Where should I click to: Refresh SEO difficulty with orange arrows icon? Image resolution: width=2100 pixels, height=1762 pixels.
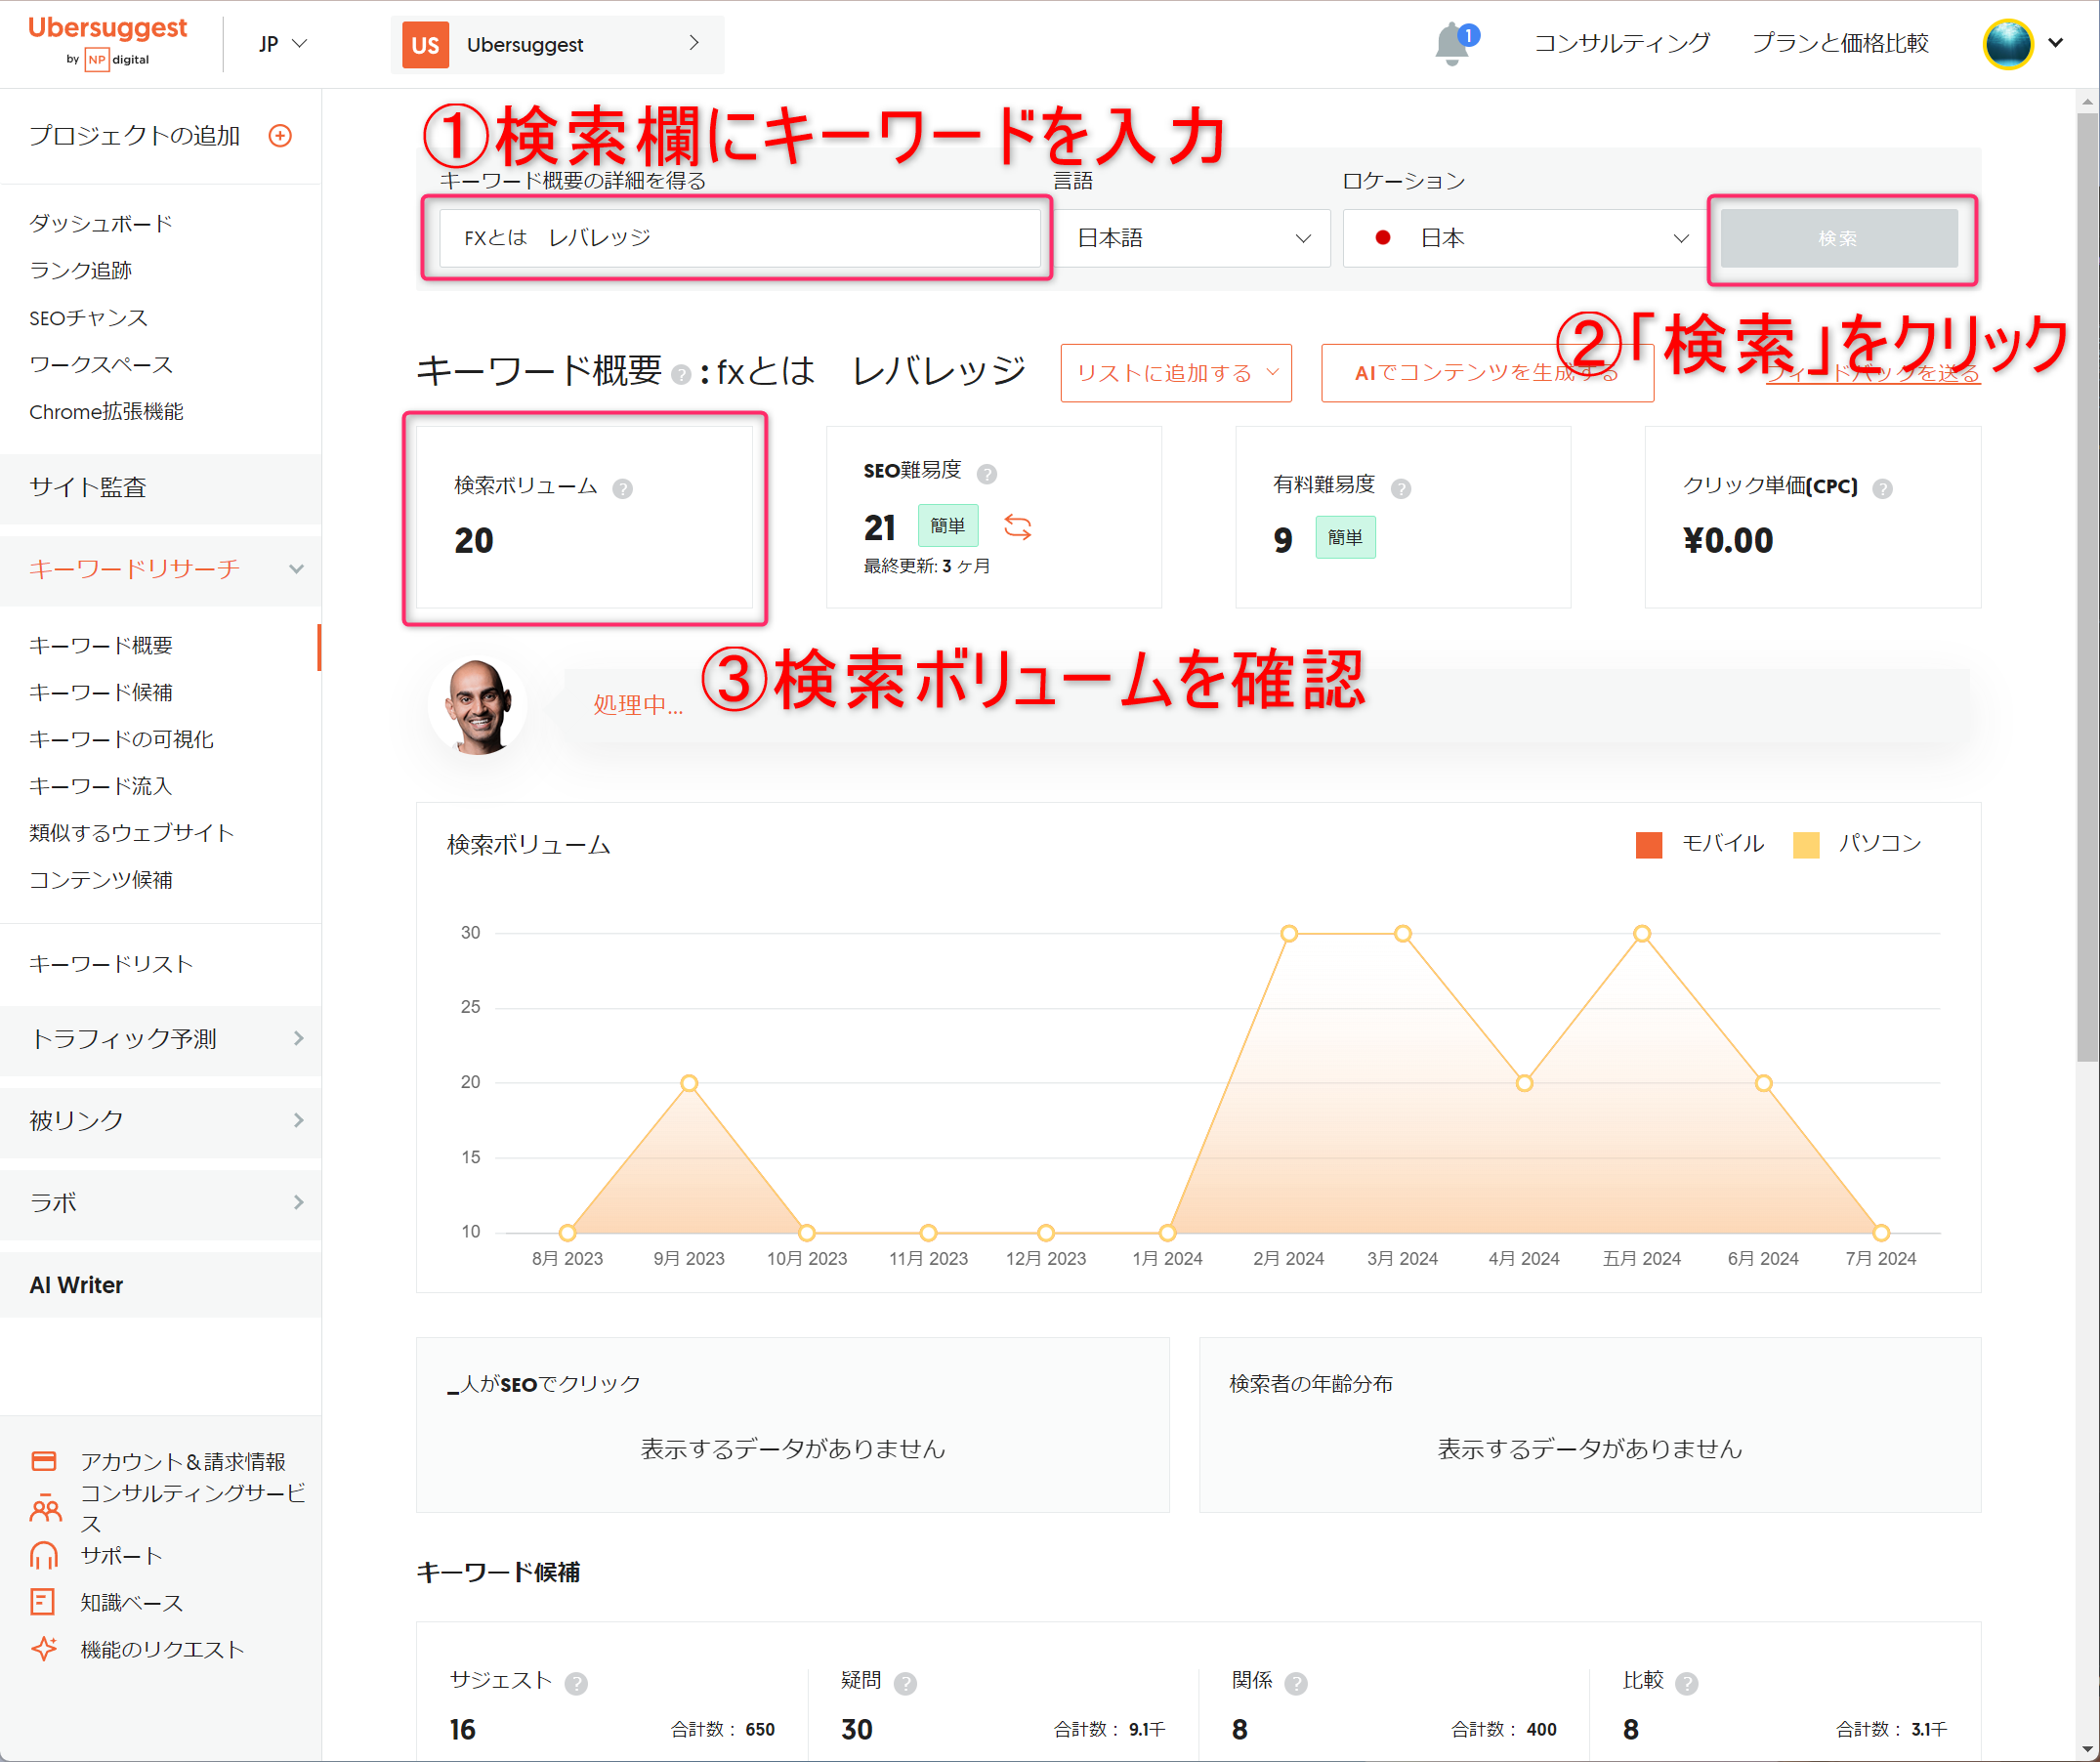[x=1017, y=526]
